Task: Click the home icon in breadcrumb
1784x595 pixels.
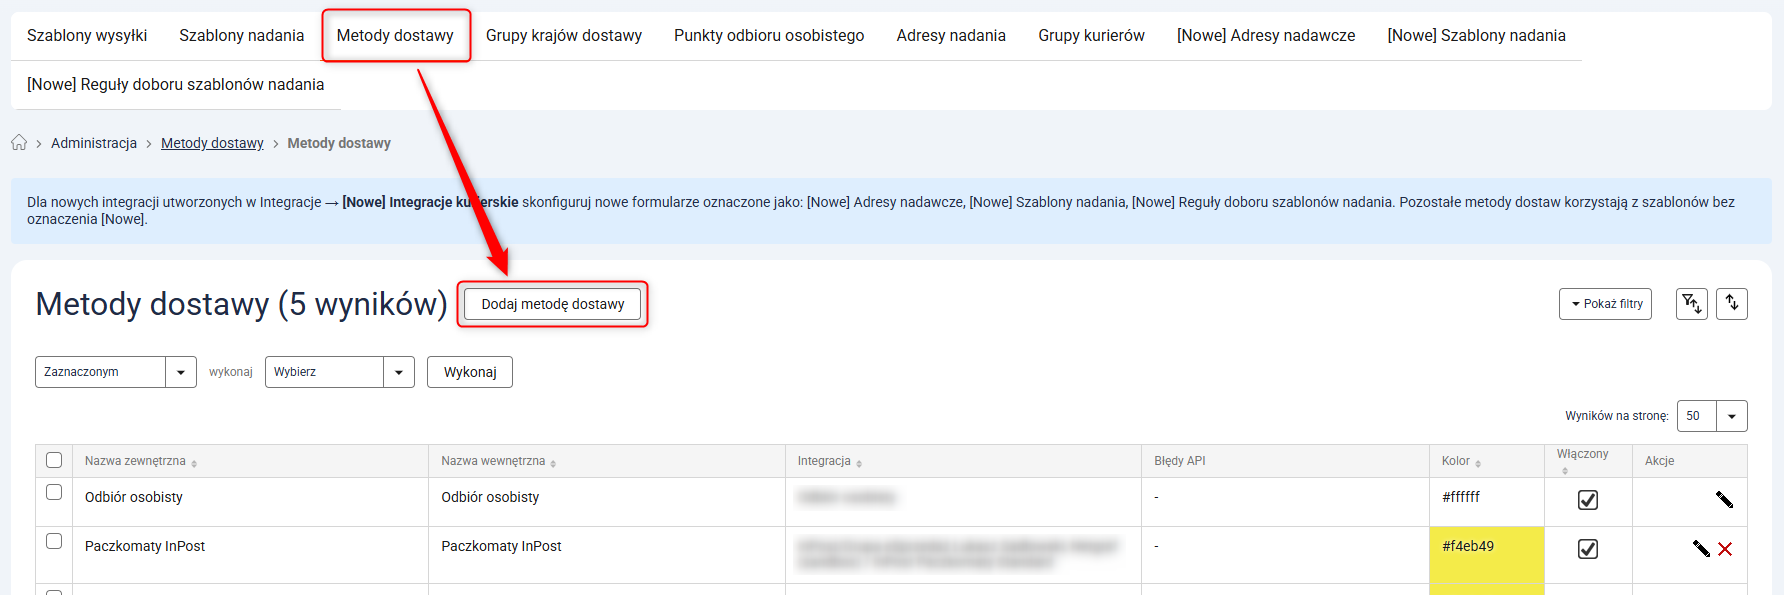Action: click(x=19, y=143)
